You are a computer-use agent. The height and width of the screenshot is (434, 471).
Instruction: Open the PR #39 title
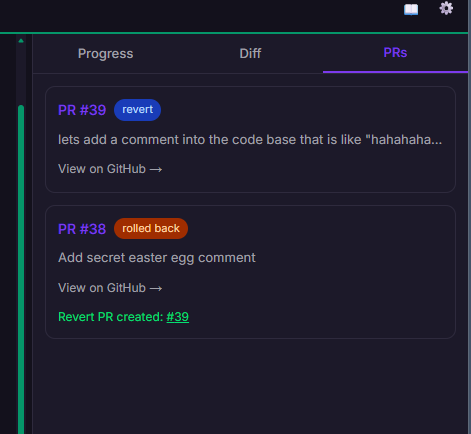(82, 110)
